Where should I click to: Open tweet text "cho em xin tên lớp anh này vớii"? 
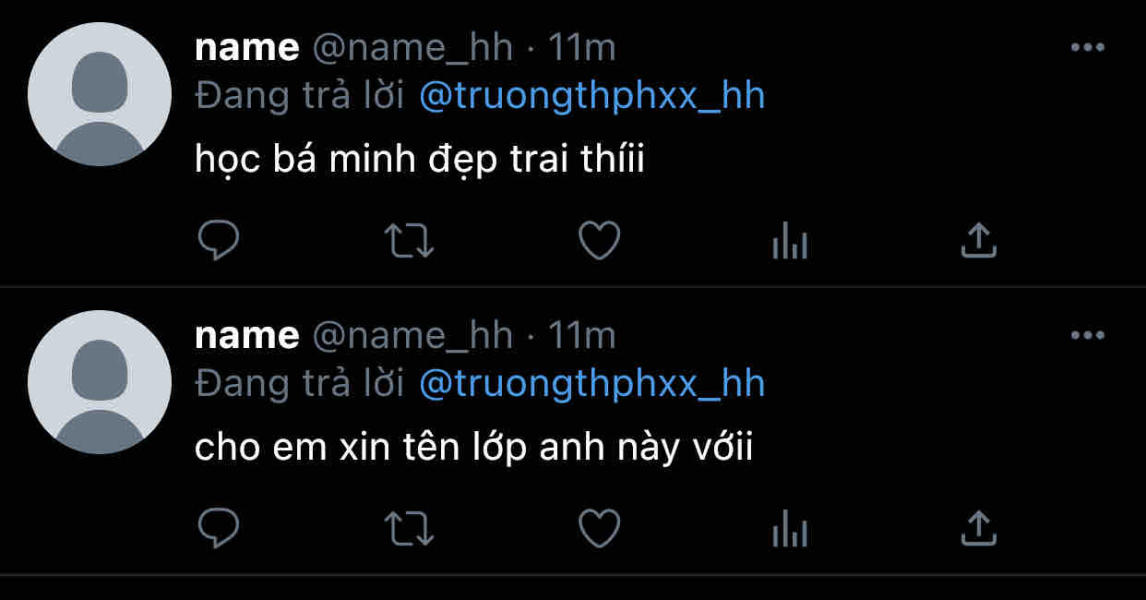click(x=474, y=447)
